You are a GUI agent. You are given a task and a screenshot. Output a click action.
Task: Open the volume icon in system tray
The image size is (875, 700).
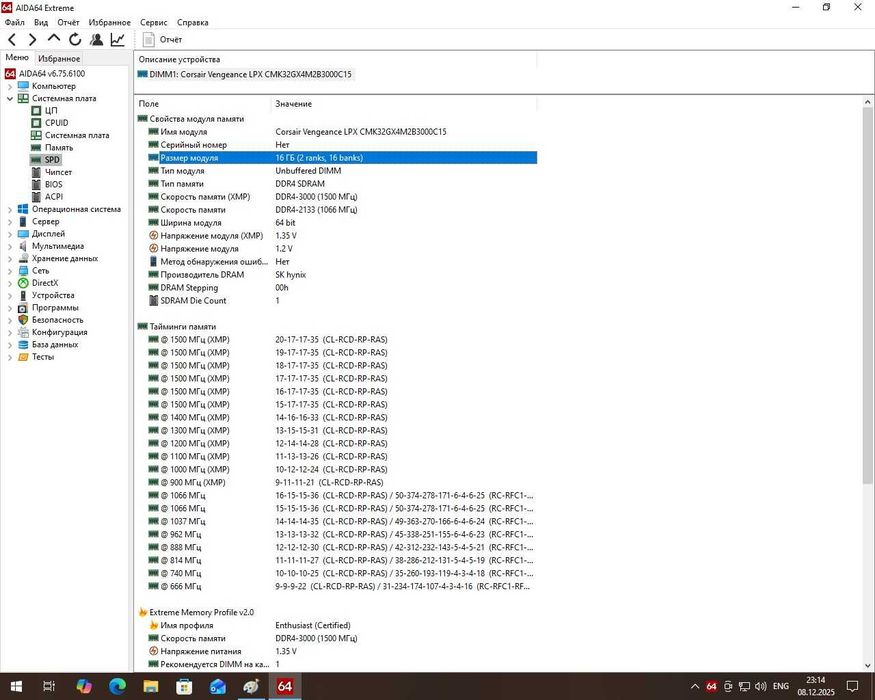click(760, 686)
